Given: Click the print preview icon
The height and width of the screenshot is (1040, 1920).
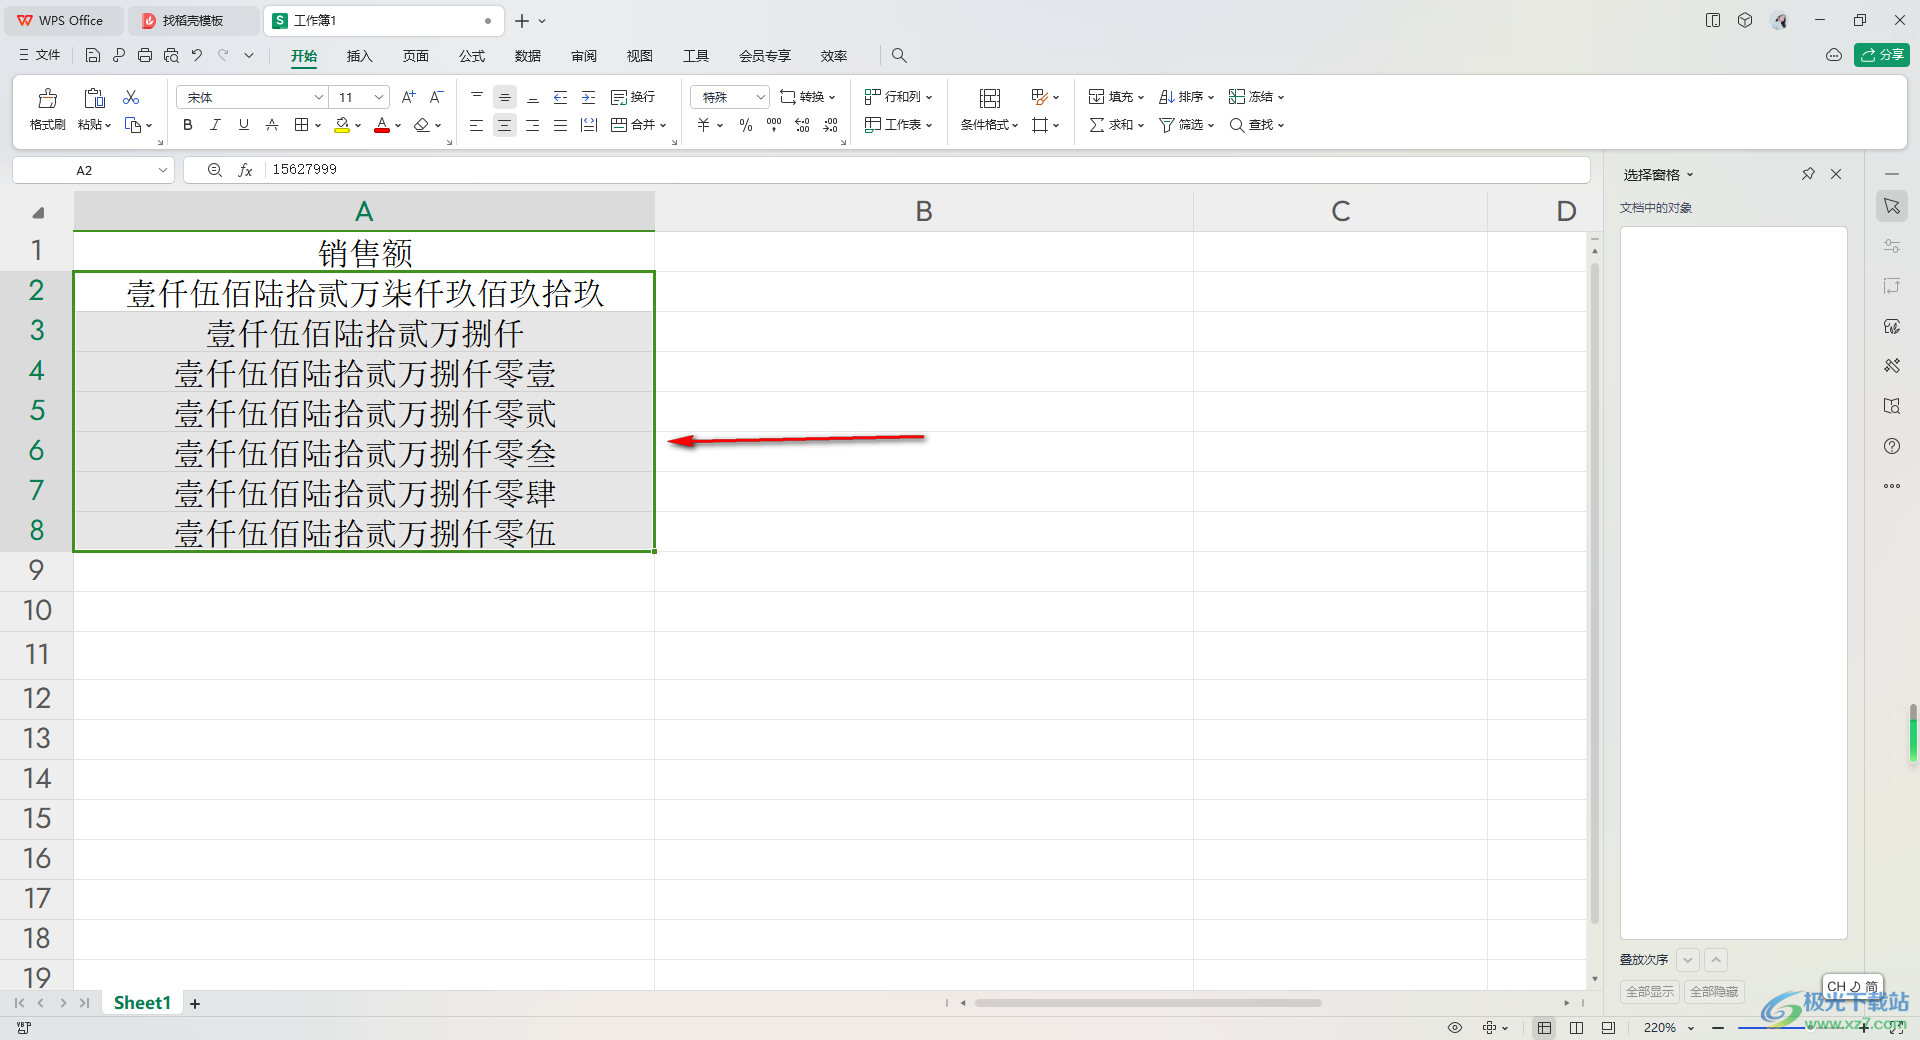Looking at the screenshot, I should tap(171, 55).
